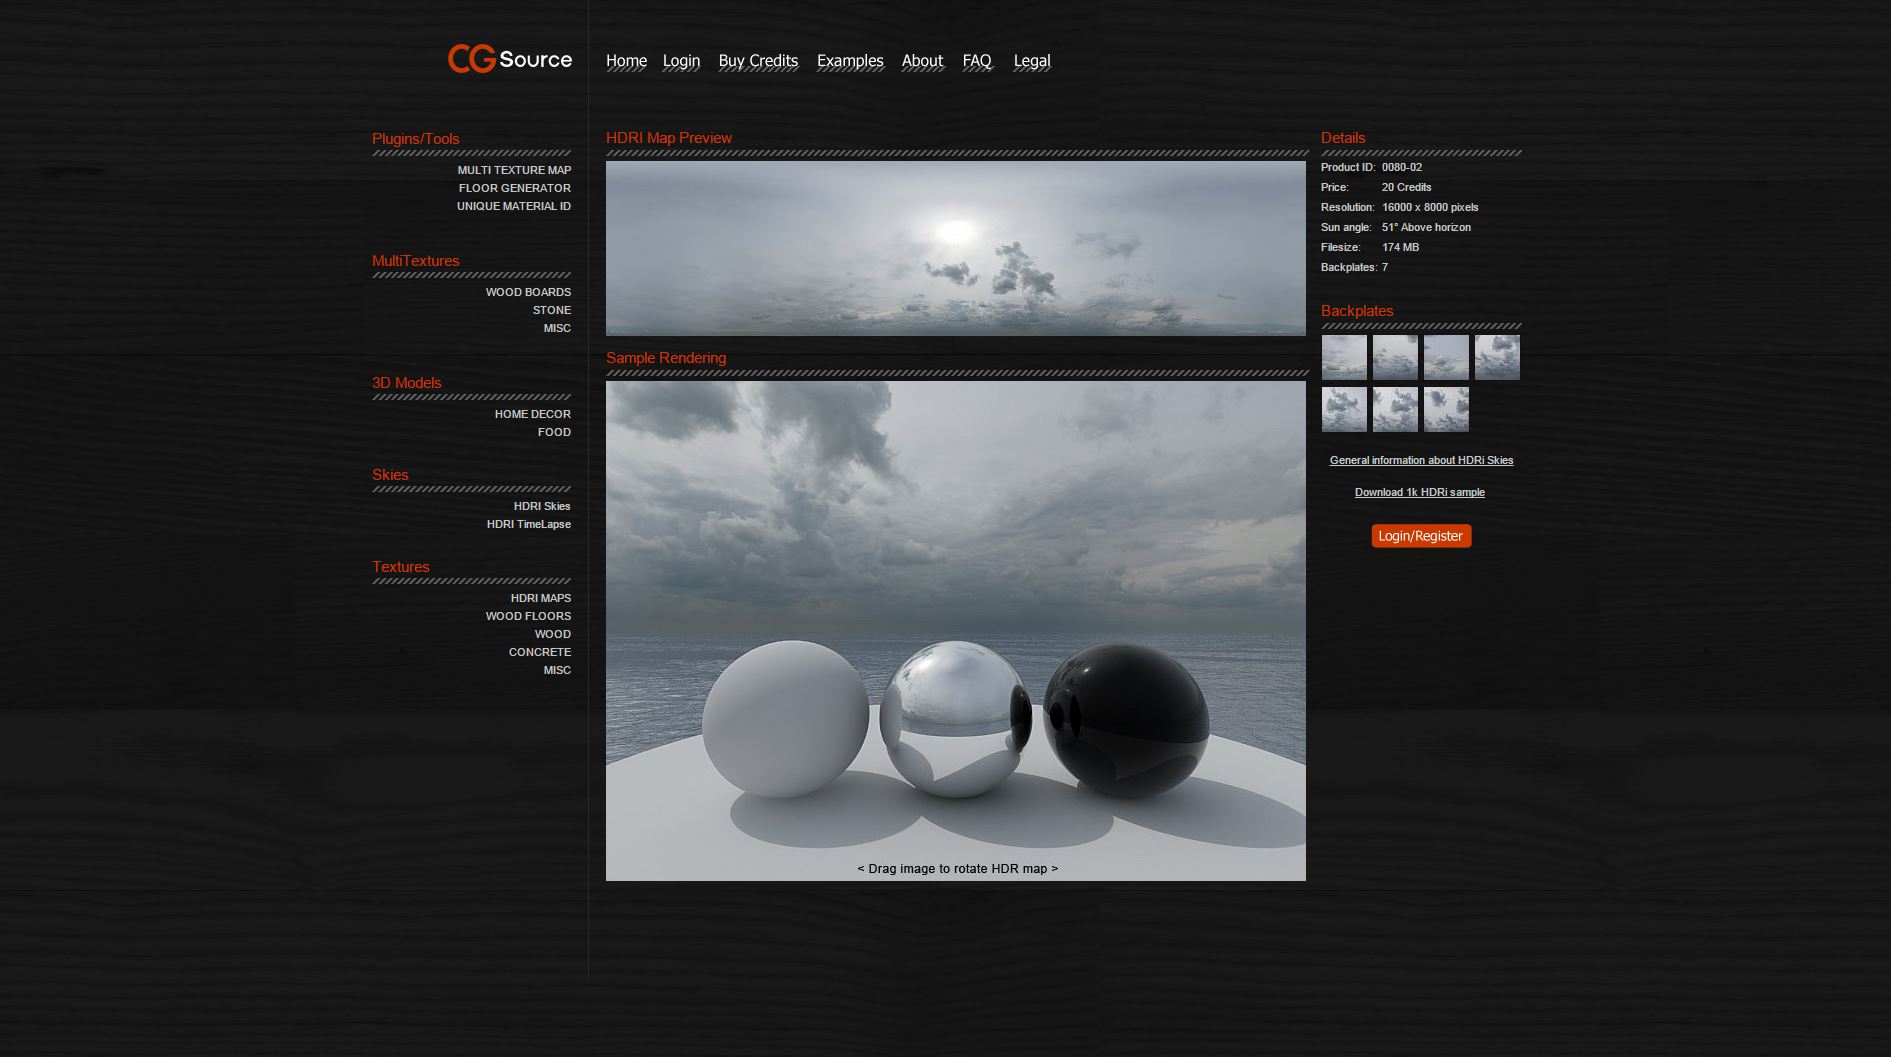Click the HDRI Map Preview panorama
The height and width of the screenshot is (1057, 1891).
pos(956,248)
